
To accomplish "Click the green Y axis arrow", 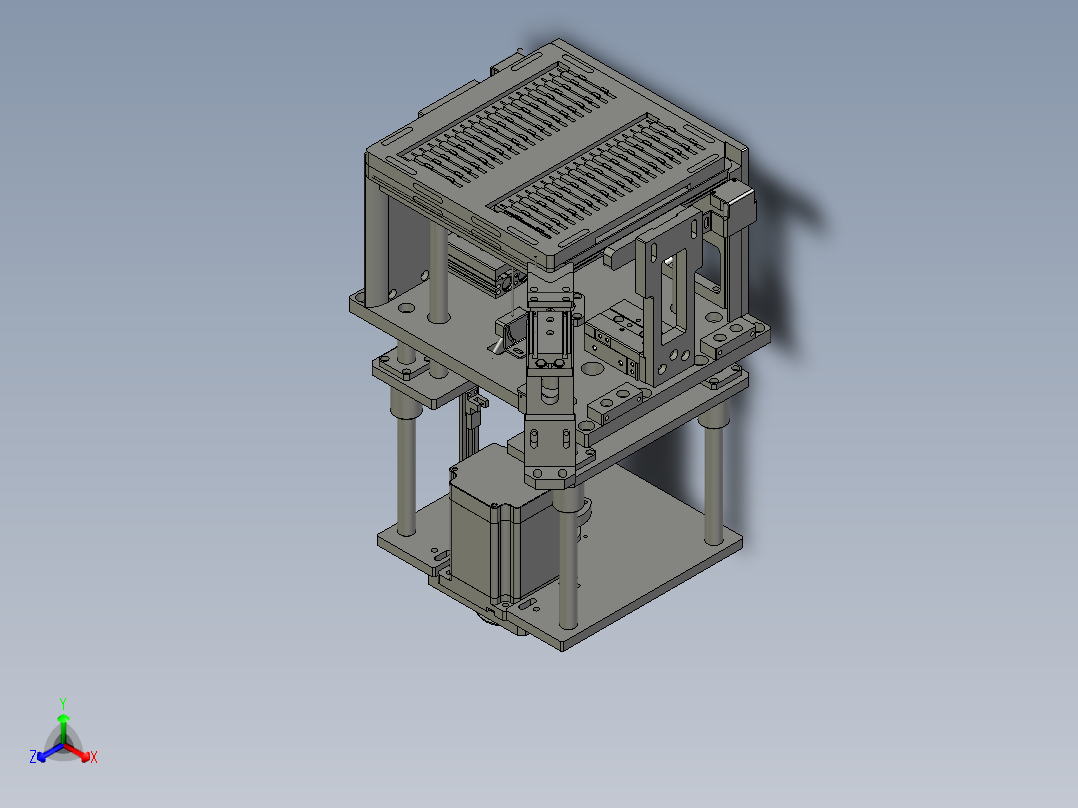I will (x=64, y=716).
